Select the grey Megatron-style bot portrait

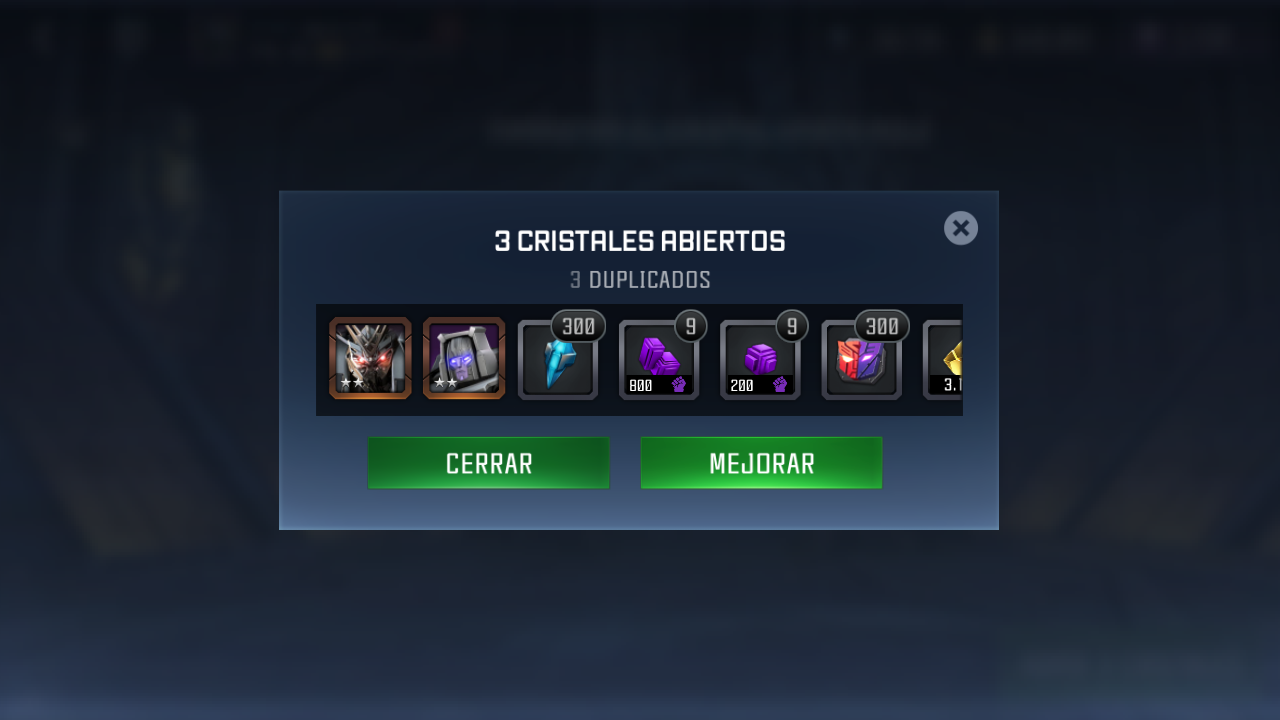464,358
